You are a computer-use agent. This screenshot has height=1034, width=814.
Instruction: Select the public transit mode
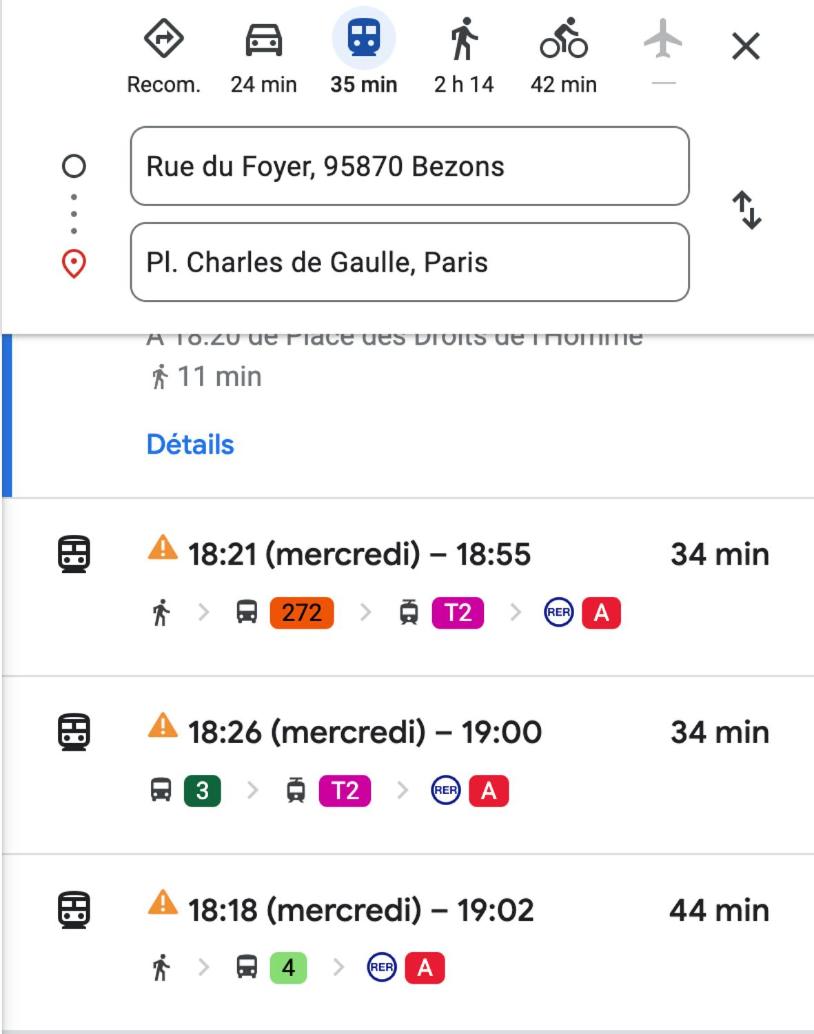(x=363, y=41)
